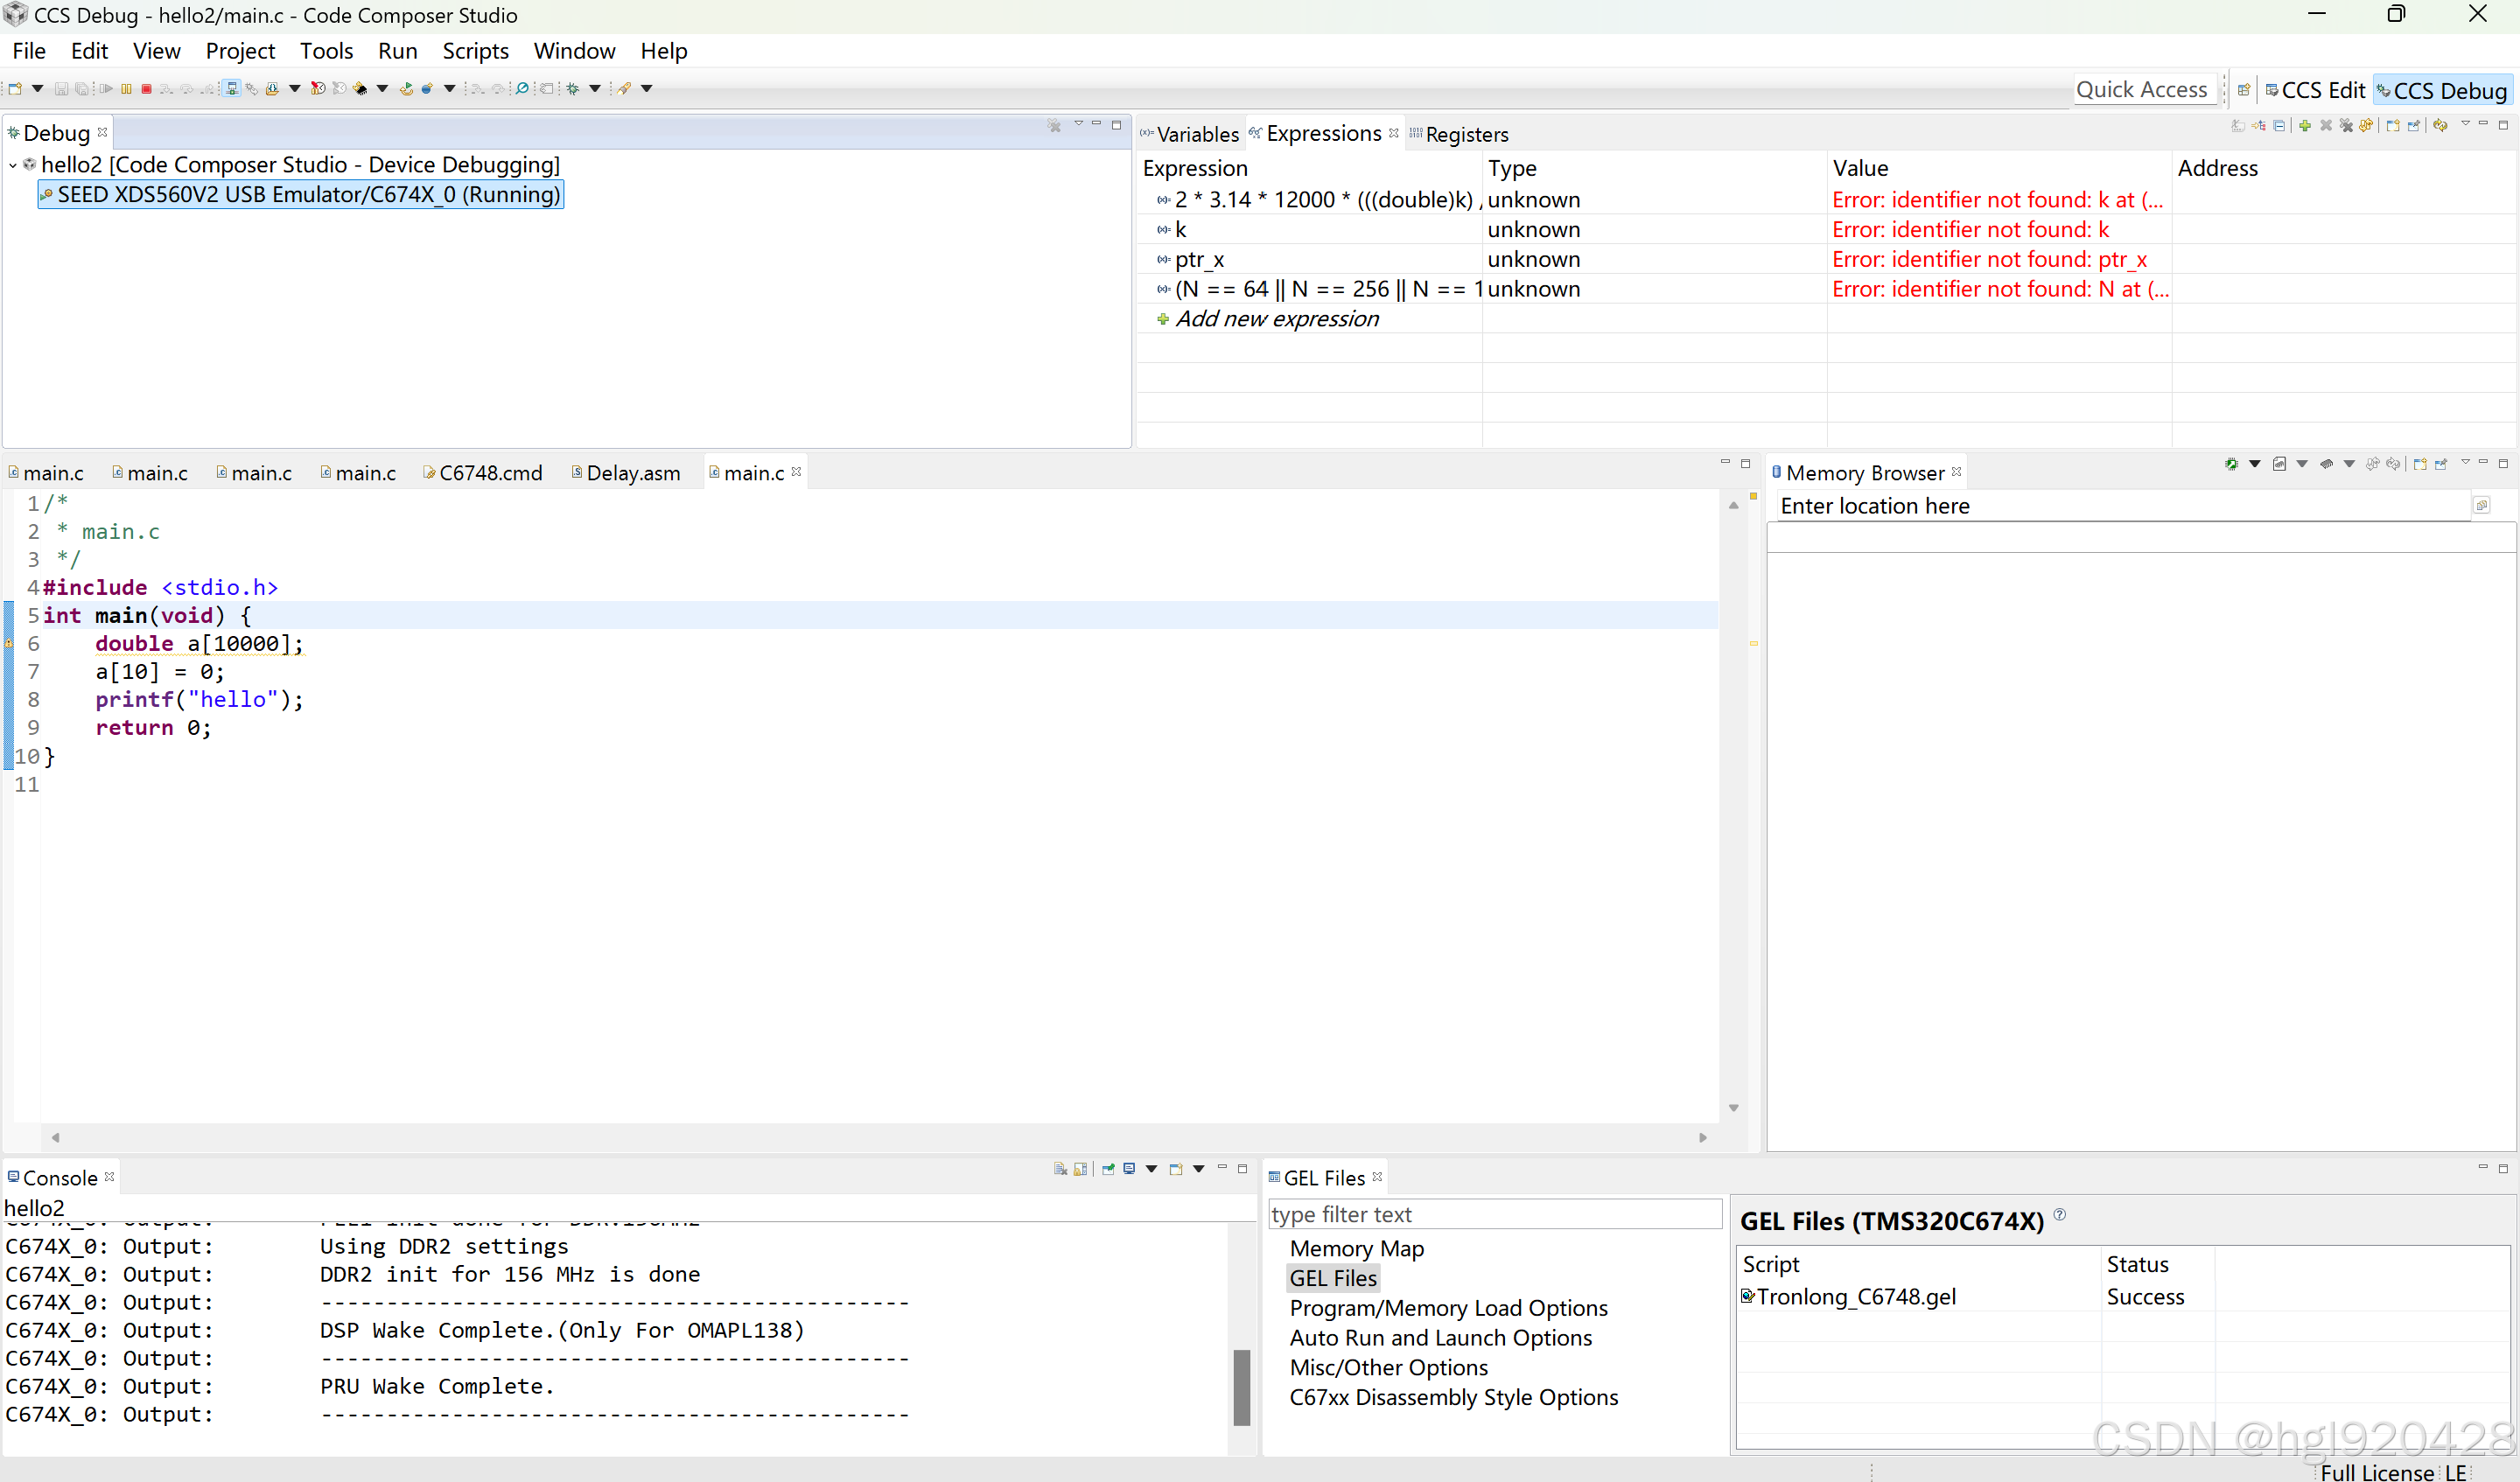
Task: Open dropdown arrow beside Debug bug icon
Action: (595, 89)
